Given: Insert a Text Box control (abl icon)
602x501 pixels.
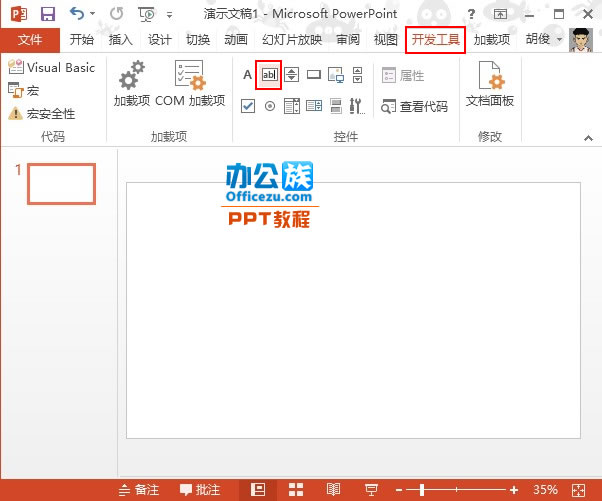Looking at the screenshot, I should click(x=269, y=75).
